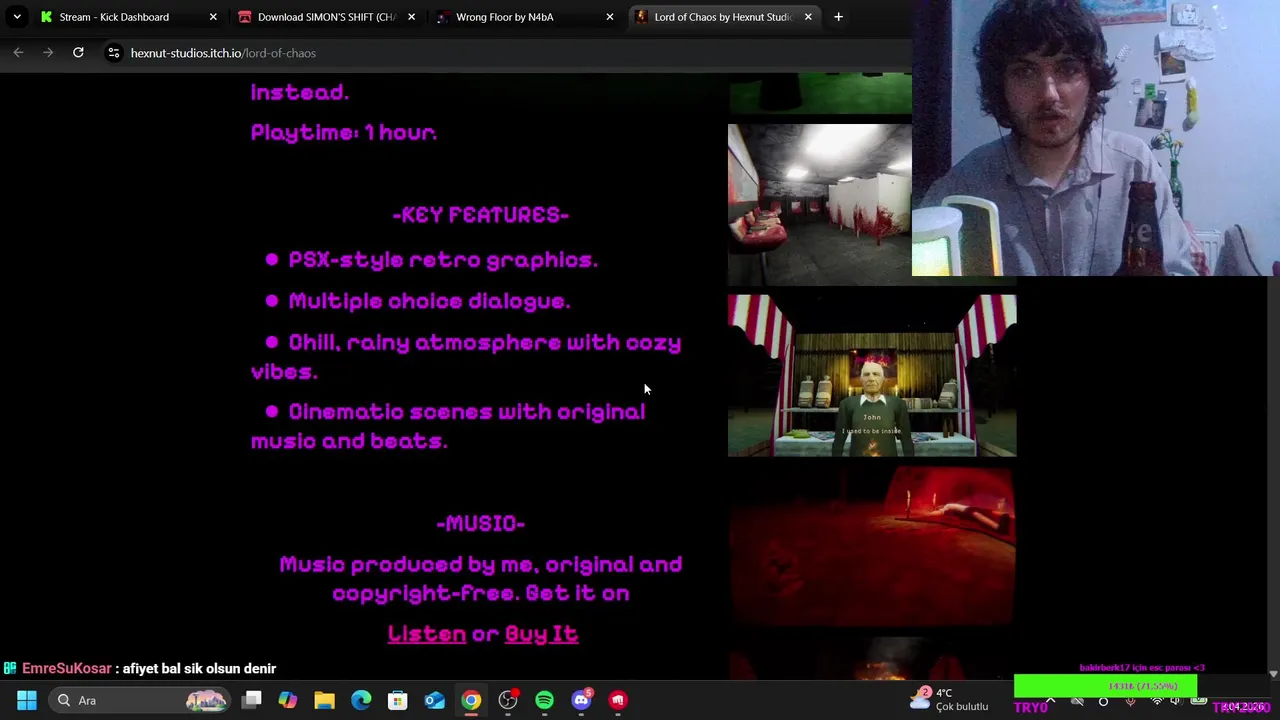Viewport: 1280px width, 720px height.
Task: Close the Download SIMON'S SHIFT tab
Action: pyautogui.click(x=411, y=17)
